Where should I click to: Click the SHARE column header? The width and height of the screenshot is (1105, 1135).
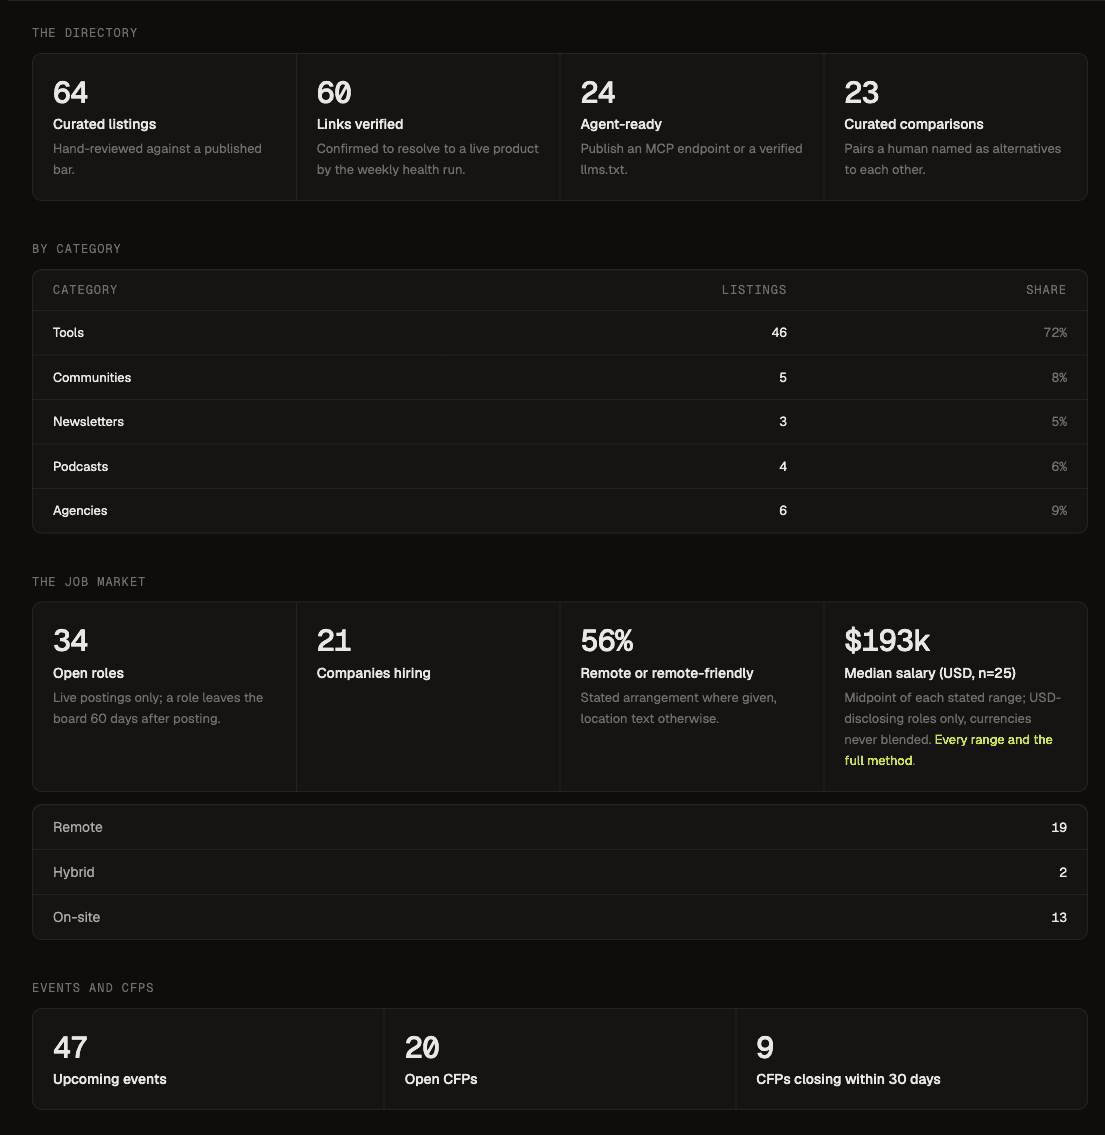coord(1046,290)
